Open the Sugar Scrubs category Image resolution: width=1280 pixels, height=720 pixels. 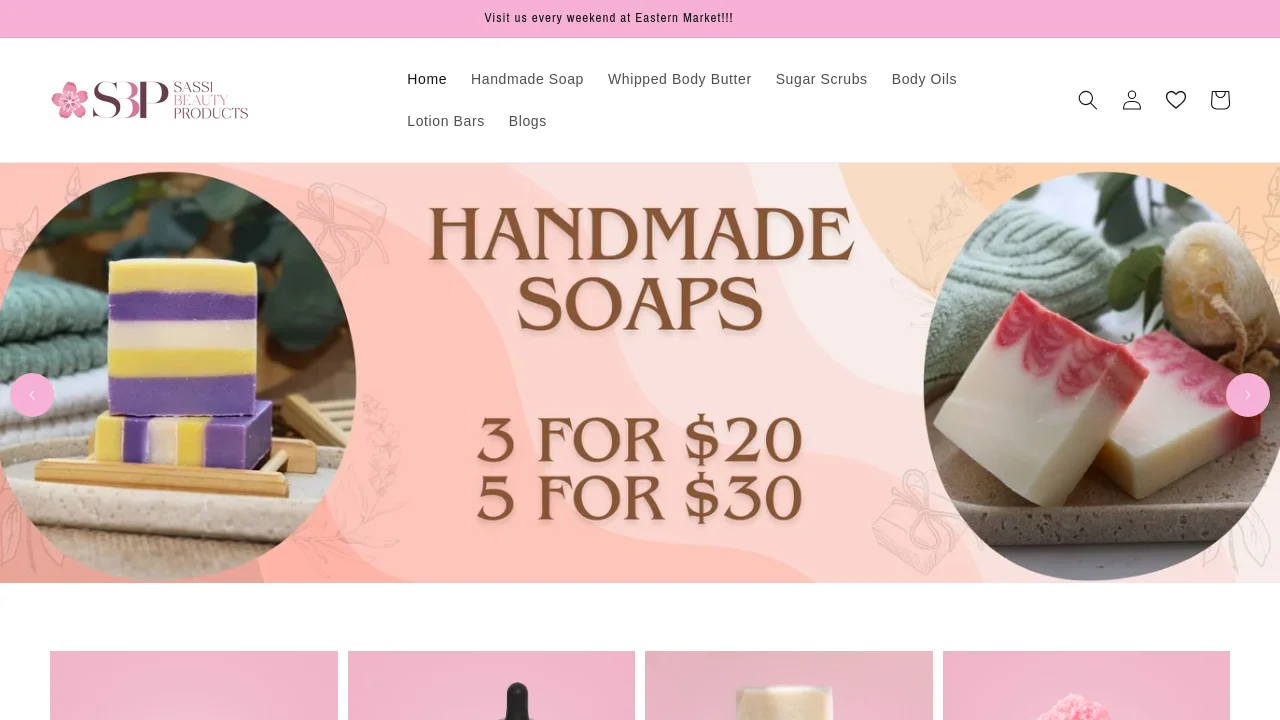pyautogui.click(x=822, y=79)
